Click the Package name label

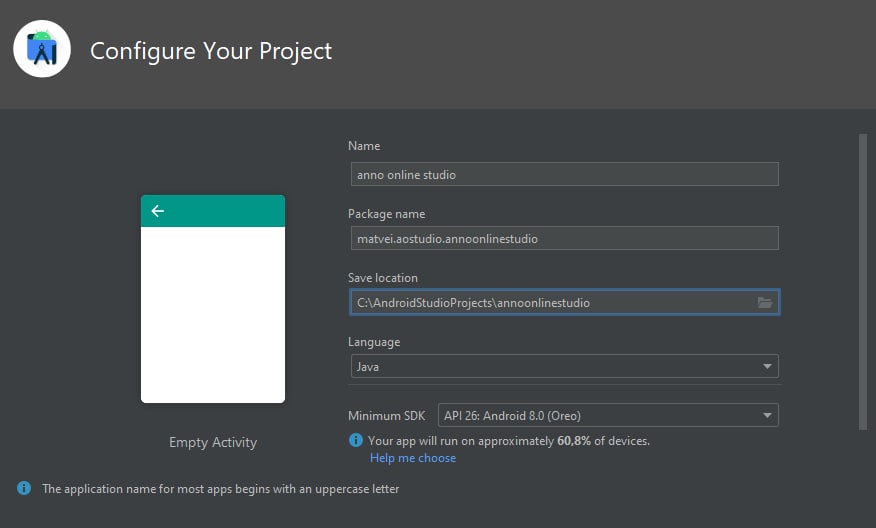(x=387, y=214)
